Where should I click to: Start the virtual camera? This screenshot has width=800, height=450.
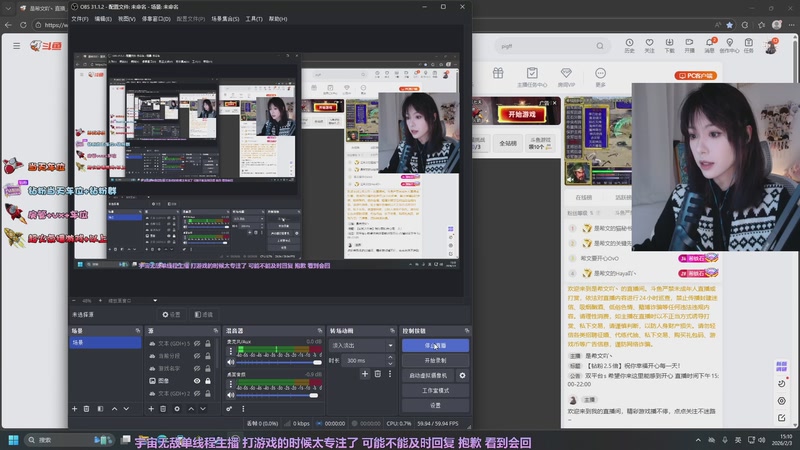point(428,376)
